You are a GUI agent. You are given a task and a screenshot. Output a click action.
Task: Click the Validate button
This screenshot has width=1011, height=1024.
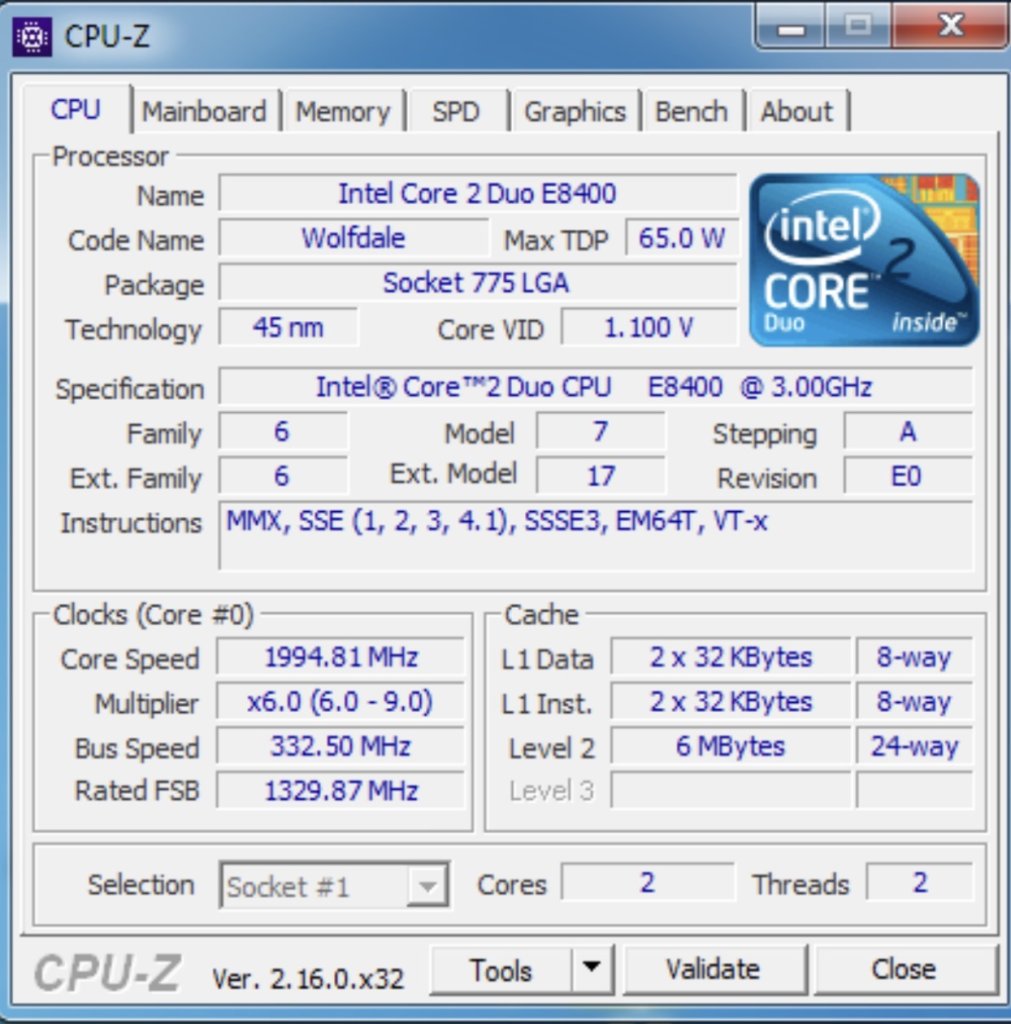point(713,968)
